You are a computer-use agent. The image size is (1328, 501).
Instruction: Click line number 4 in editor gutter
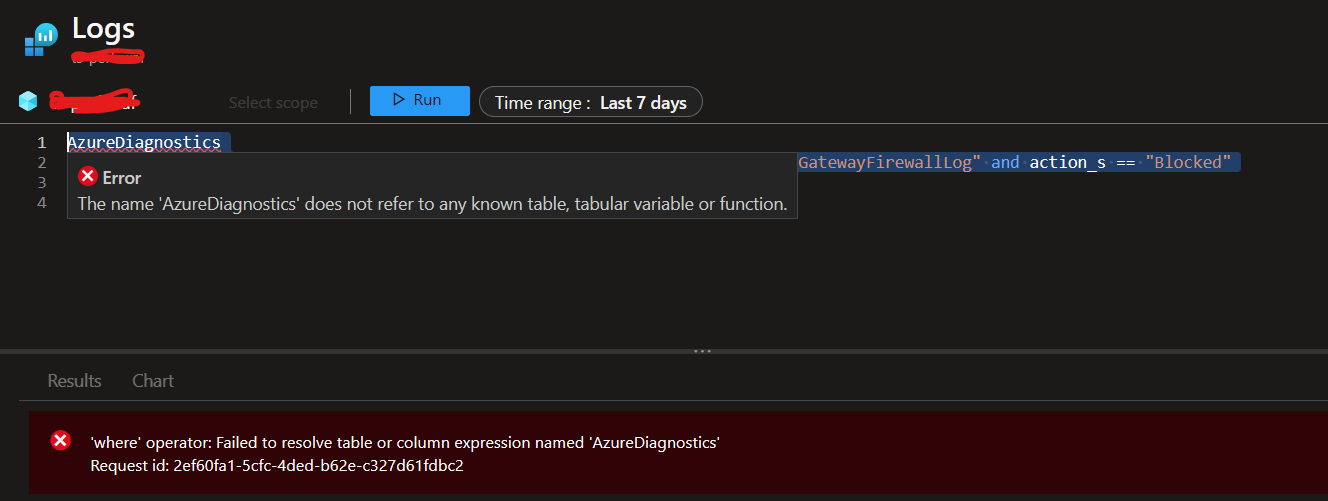tap(41, 203)
